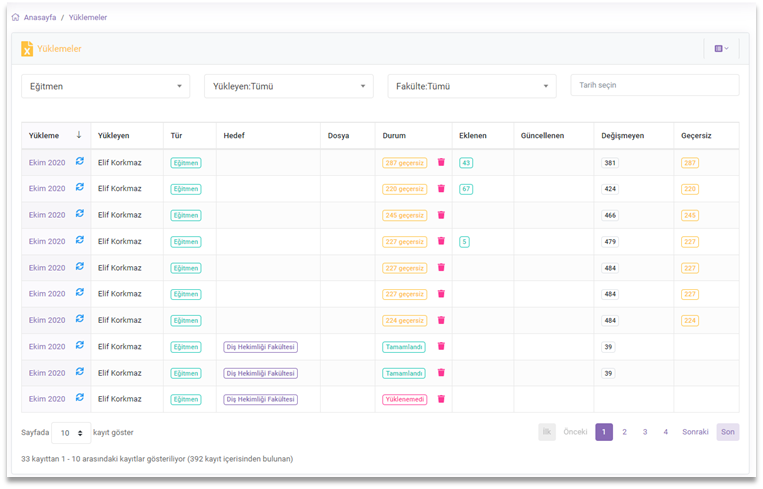
Task: Click the sort arrow in the Yükleme column header
Action: click(79, 135)
